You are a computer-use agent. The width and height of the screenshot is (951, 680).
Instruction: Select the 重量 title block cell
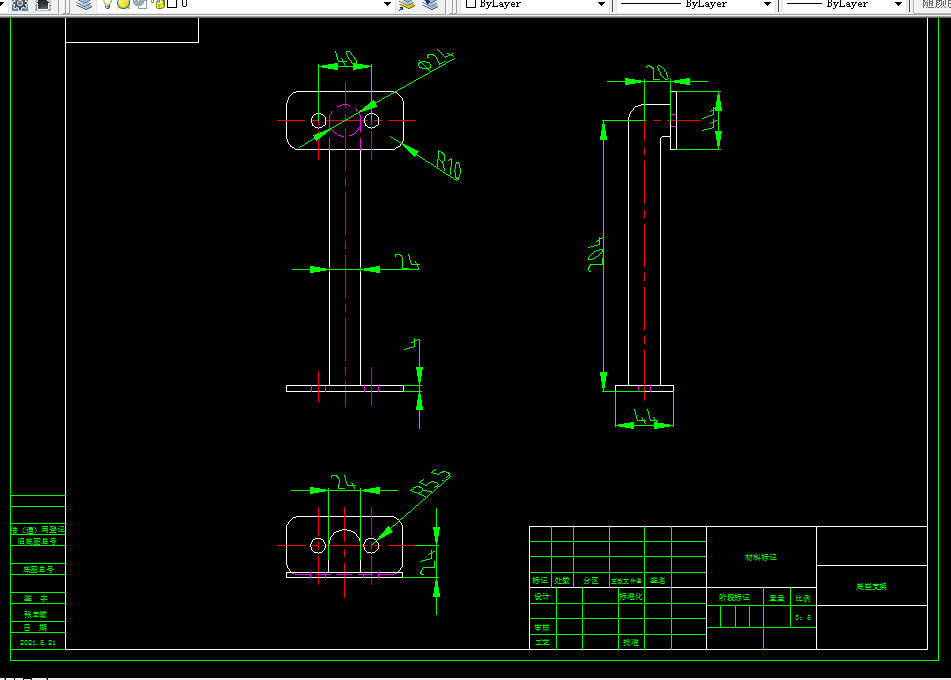[777, 598]
